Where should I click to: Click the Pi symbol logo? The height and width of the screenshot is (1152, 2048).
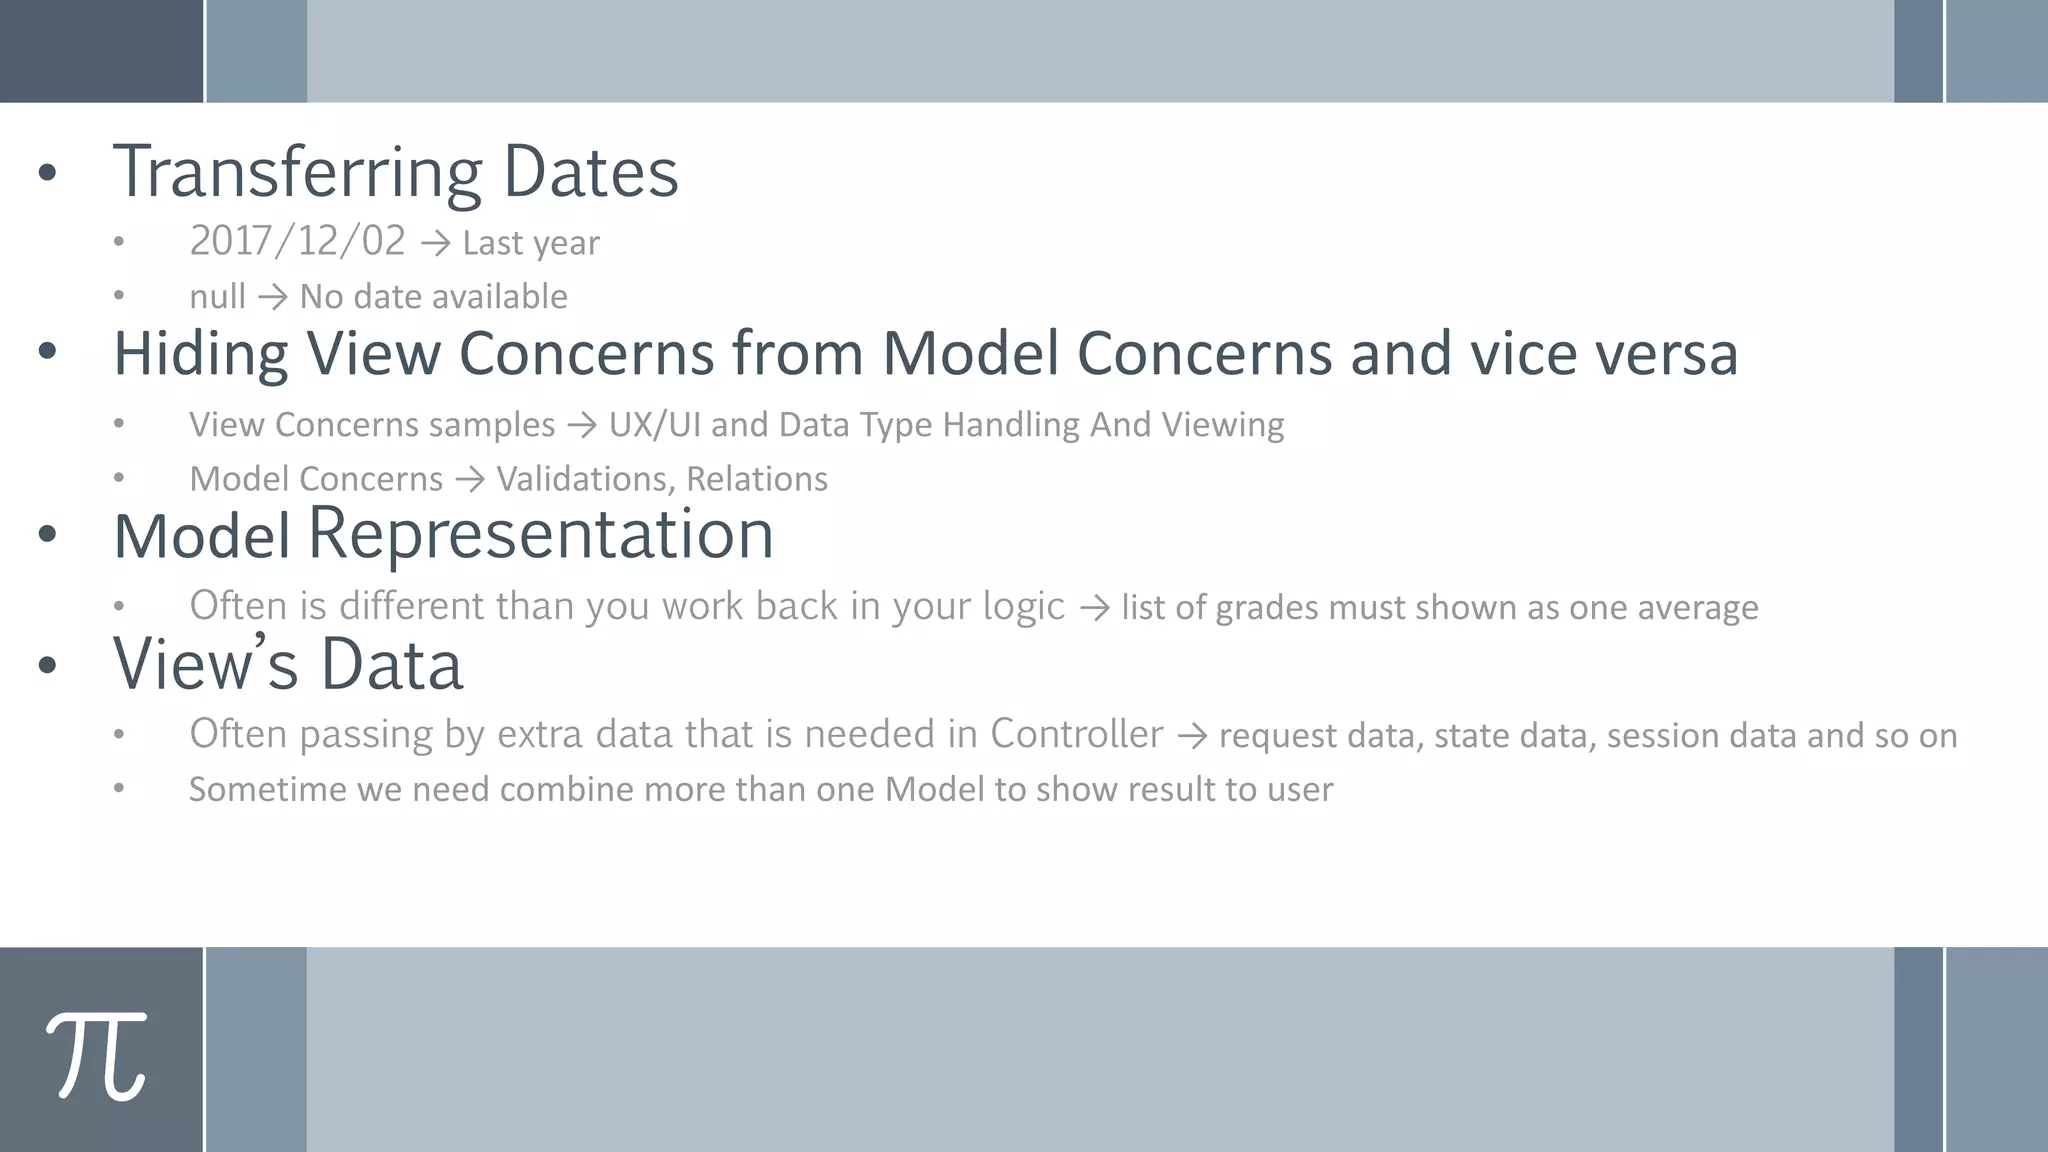coord(96,1056)
